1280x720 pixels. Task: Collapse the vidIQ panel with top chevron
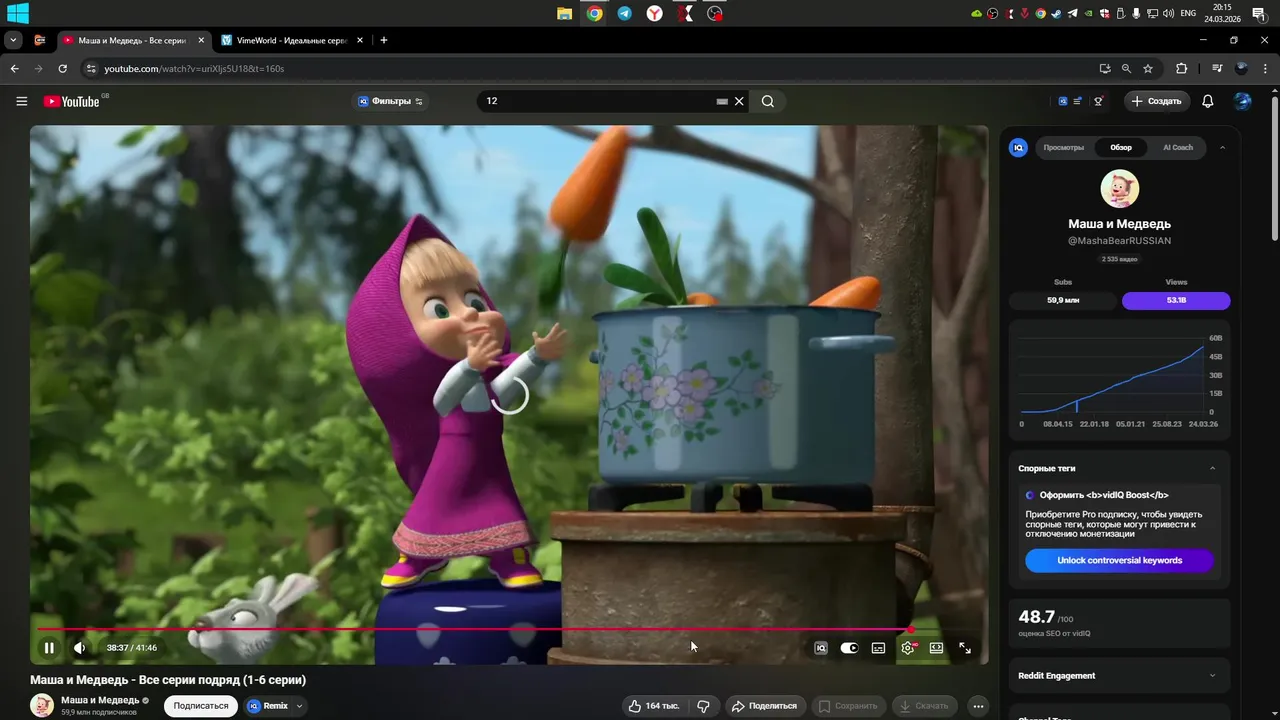click(1222, 147)
